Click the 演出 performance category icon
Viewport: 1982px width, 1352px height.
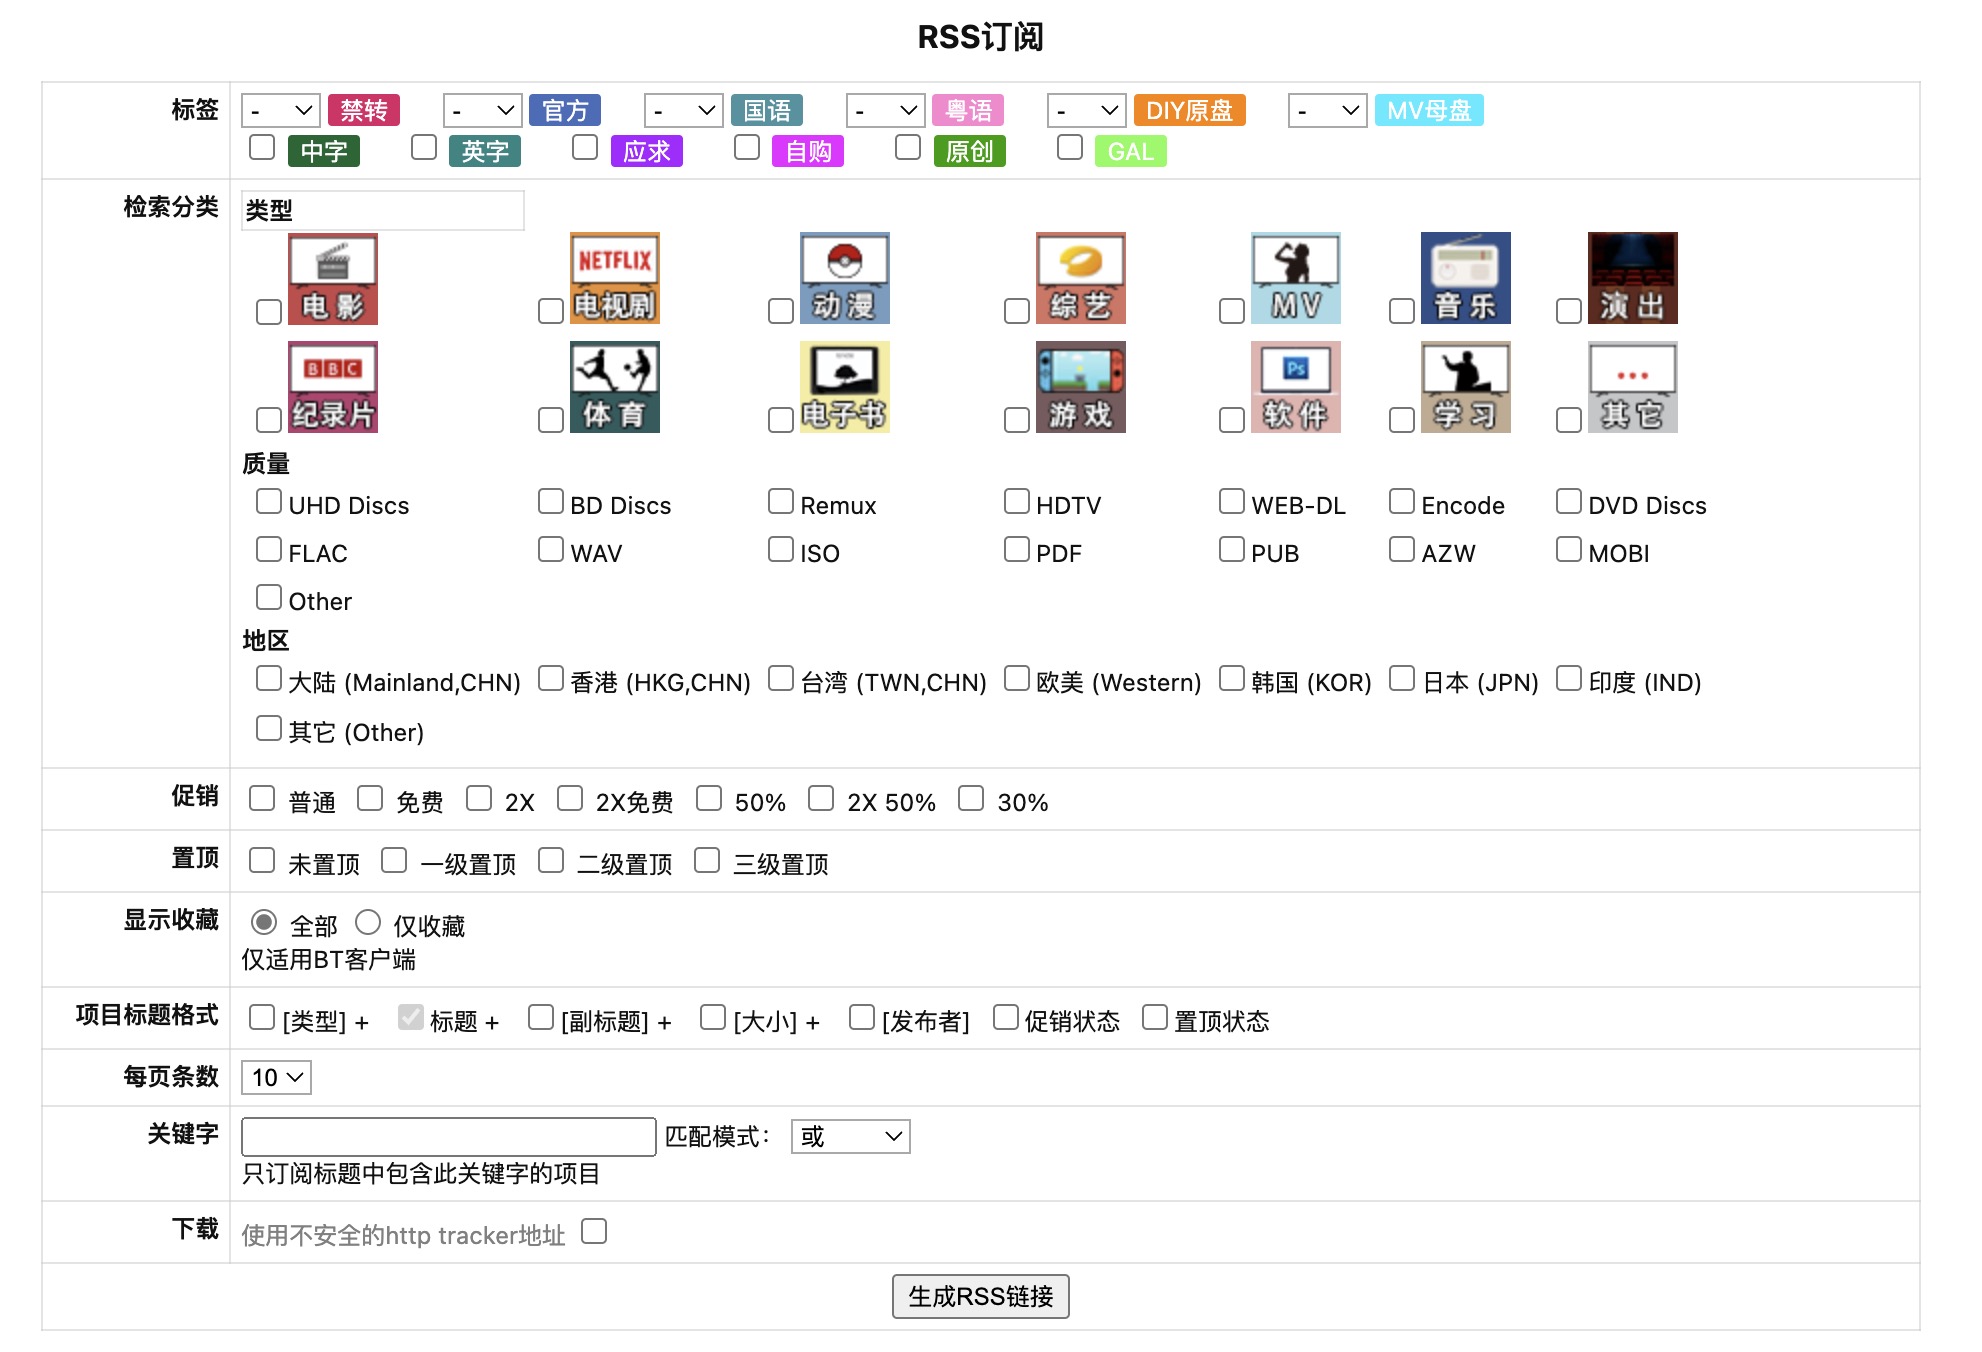[x=1632, y=279]
